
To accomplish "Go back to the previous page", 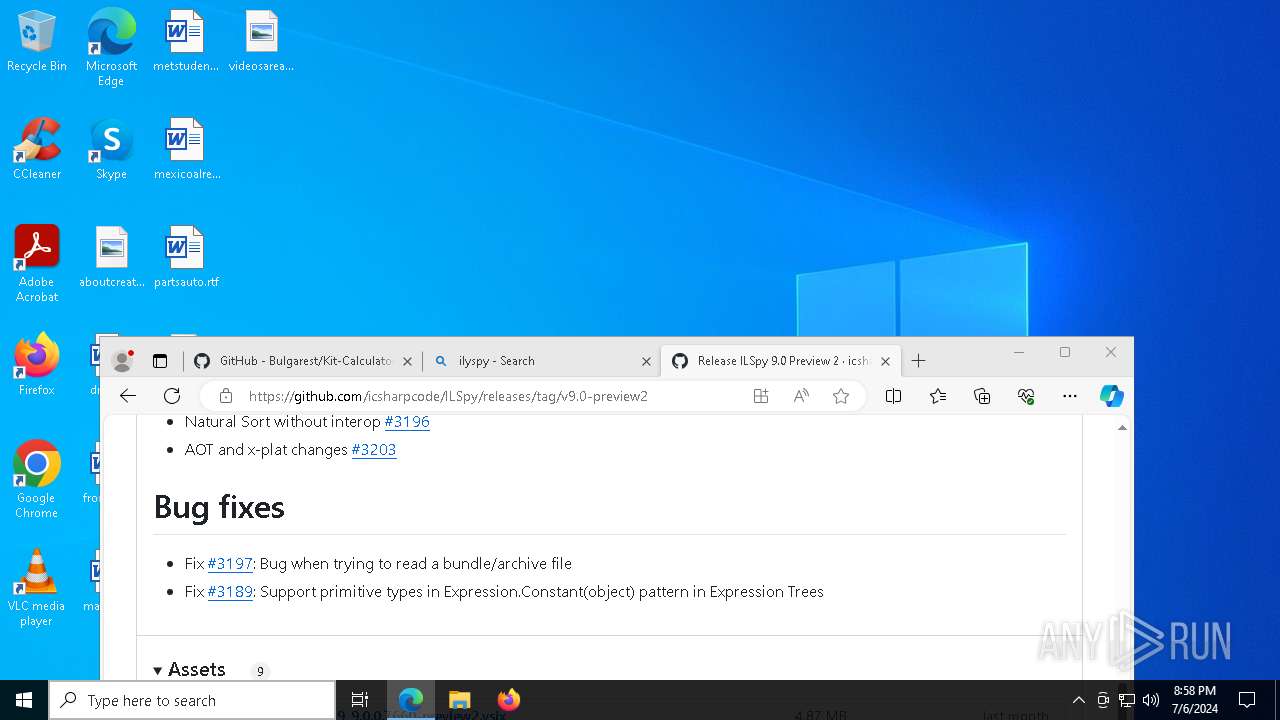I will [x=128, y=396].
